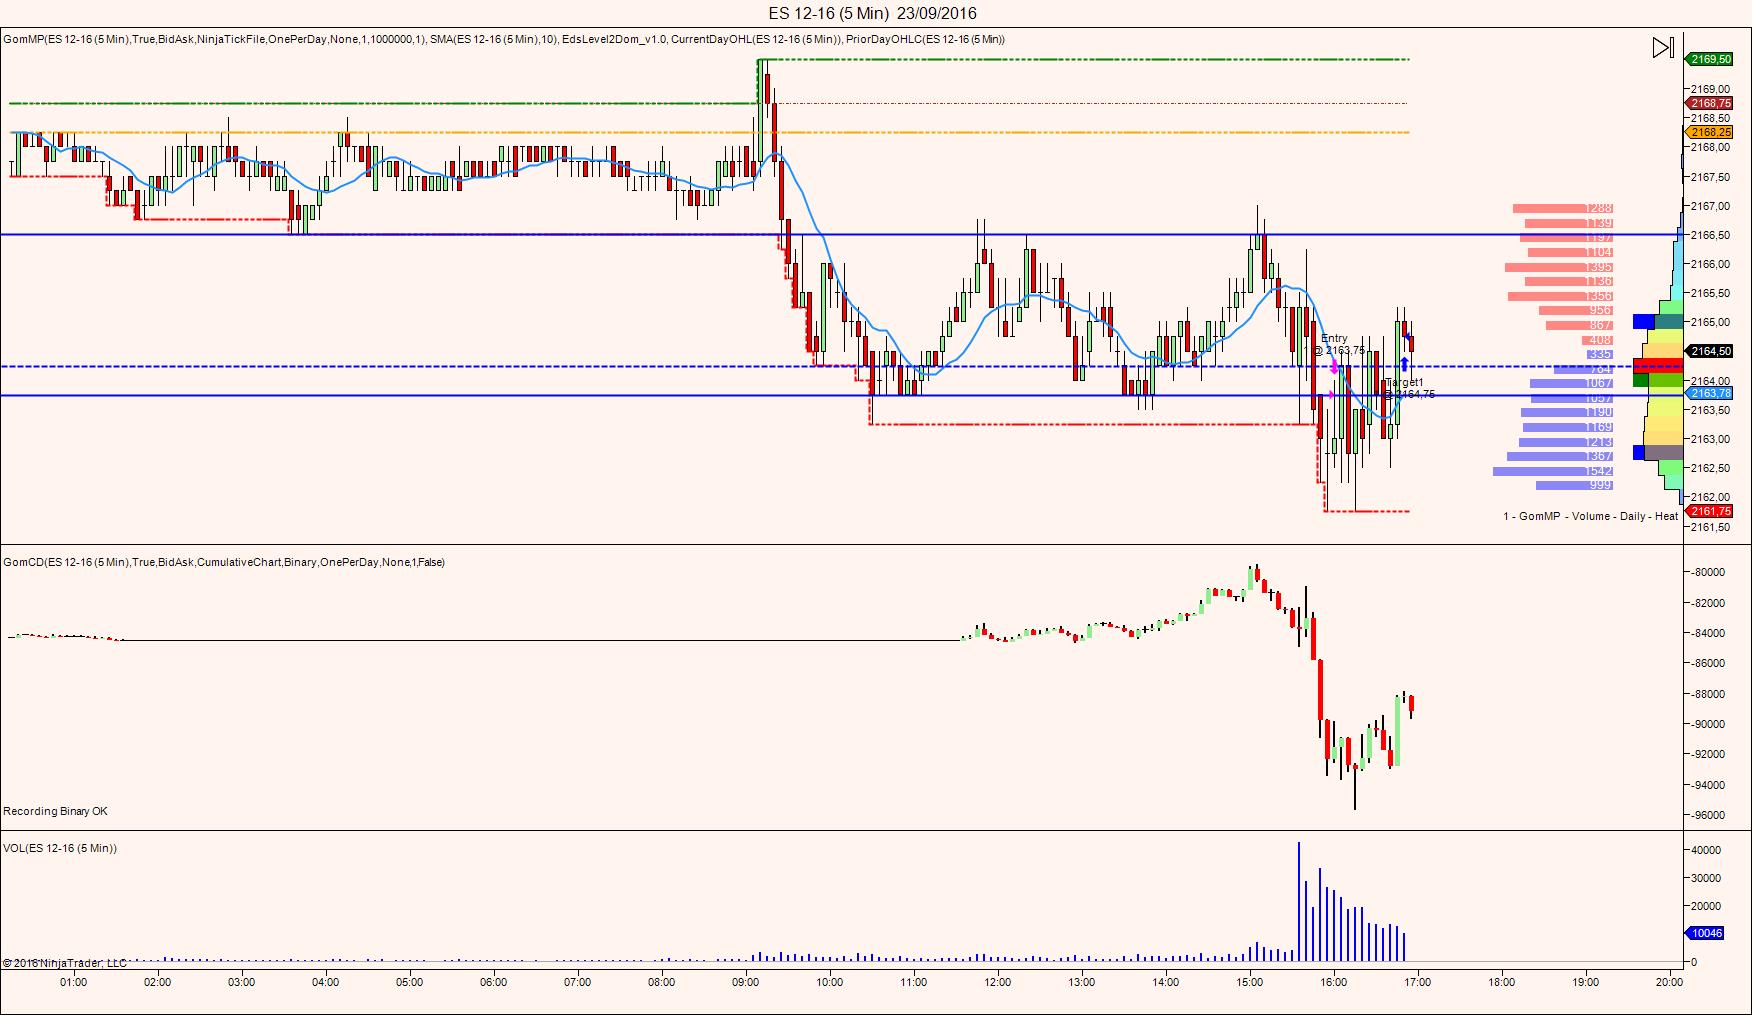Screen dimensions: 1752x1015
Task: Select the orange 2168,25 price marker
Action: [1709, 132]
